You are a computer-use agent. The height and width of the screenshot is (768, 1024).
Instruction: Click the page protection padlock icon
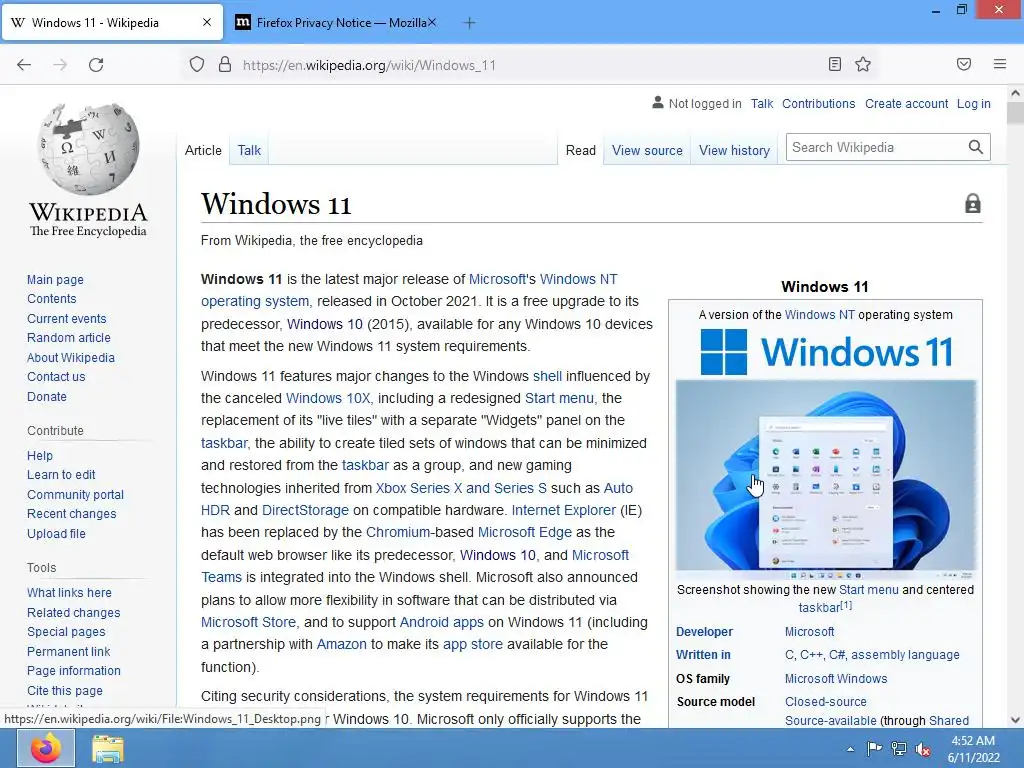click(972, 204)
